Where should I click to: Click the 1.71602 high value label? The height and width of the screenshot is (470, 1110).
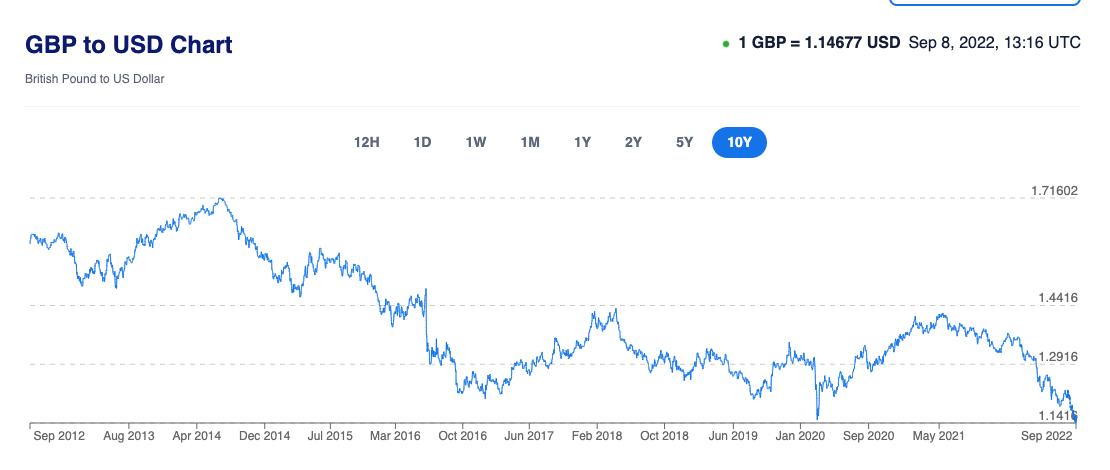tap(1054, 191)
